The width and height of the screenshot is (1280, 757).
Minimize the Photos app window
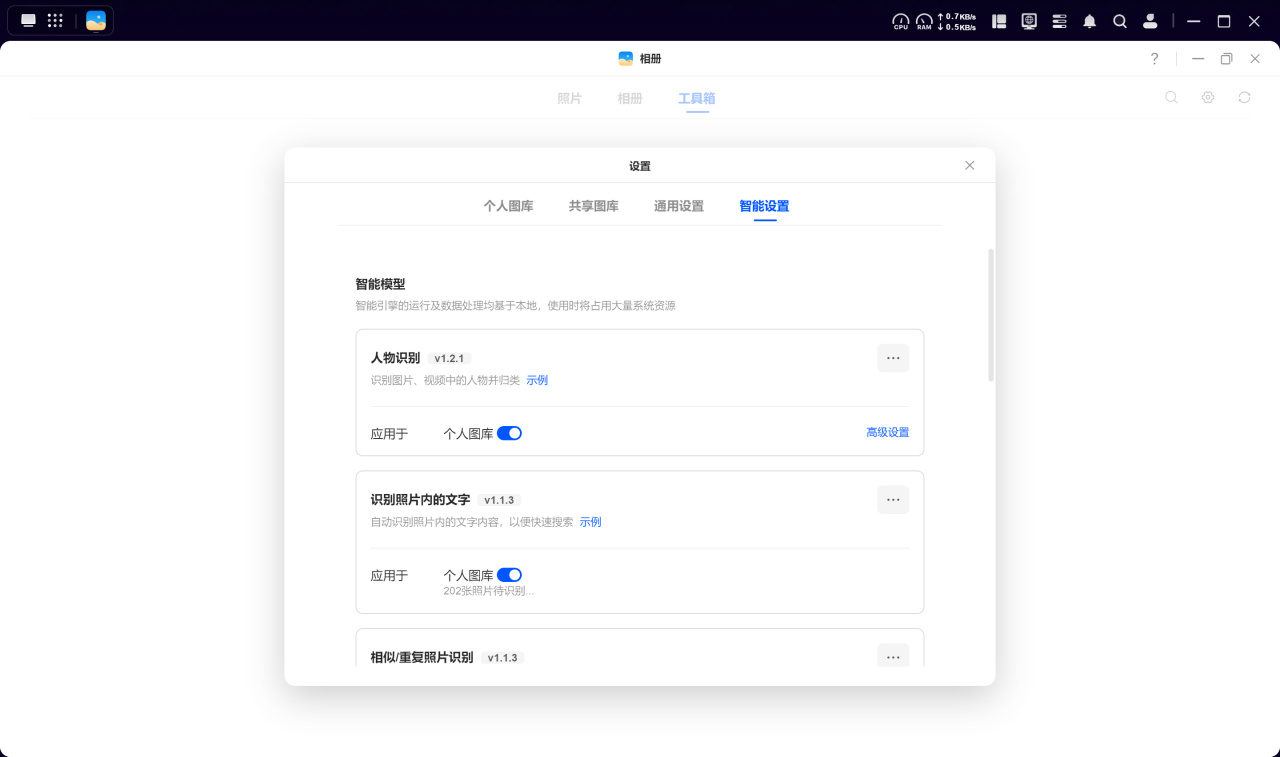coord(1198,59)
